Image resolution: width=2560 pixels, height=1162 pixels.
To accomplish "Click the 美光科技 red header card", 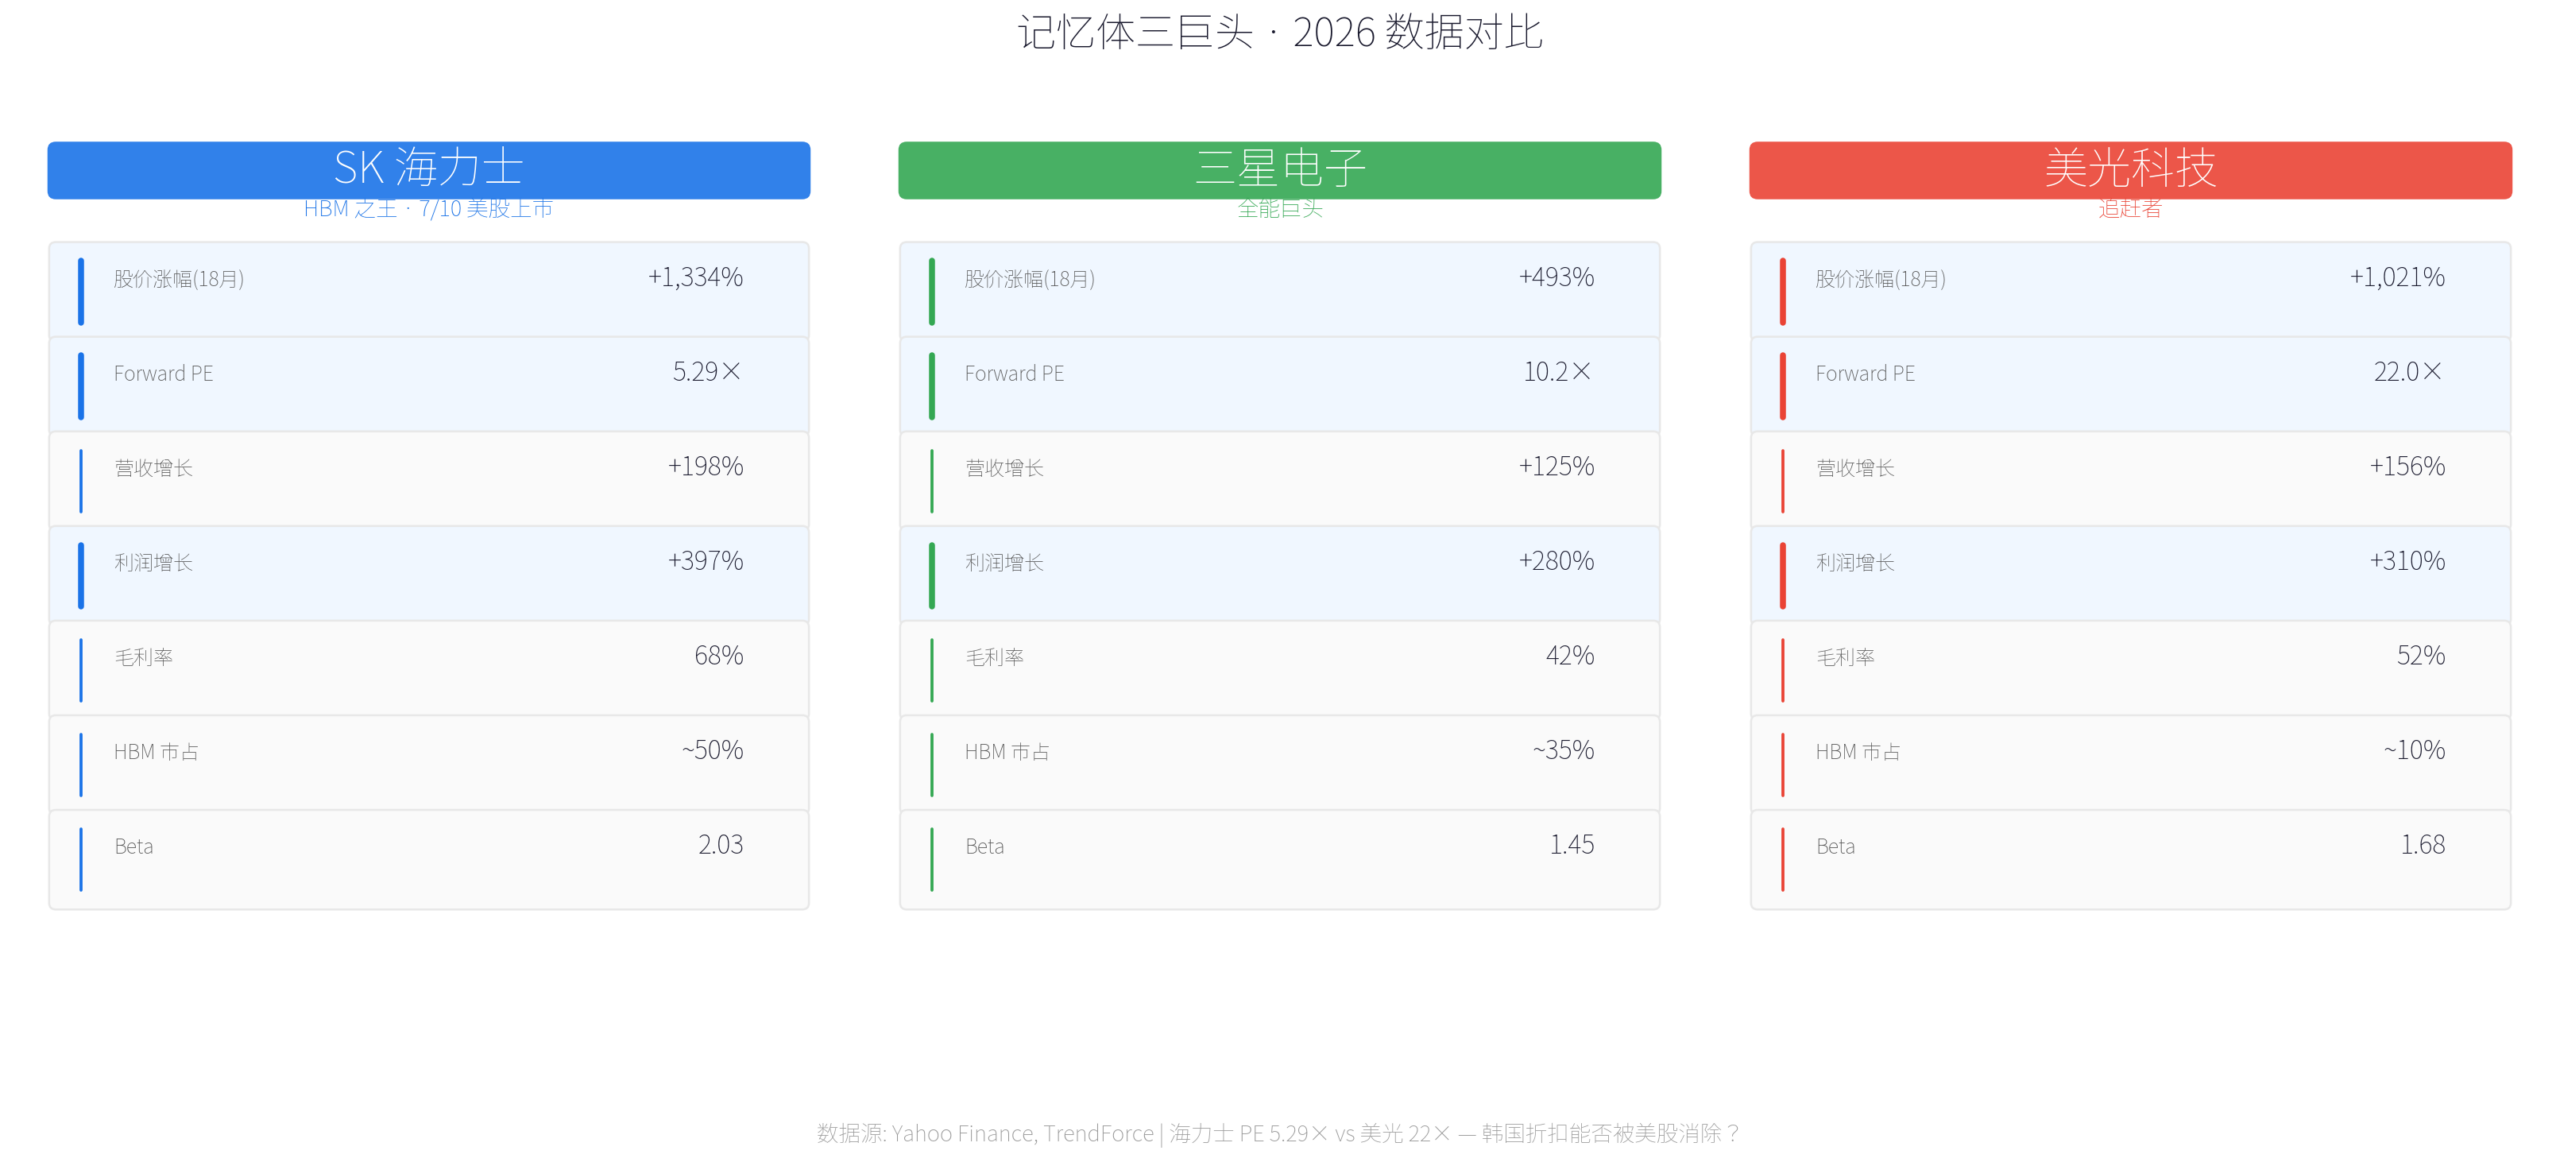I will (x=2130, y=170).
